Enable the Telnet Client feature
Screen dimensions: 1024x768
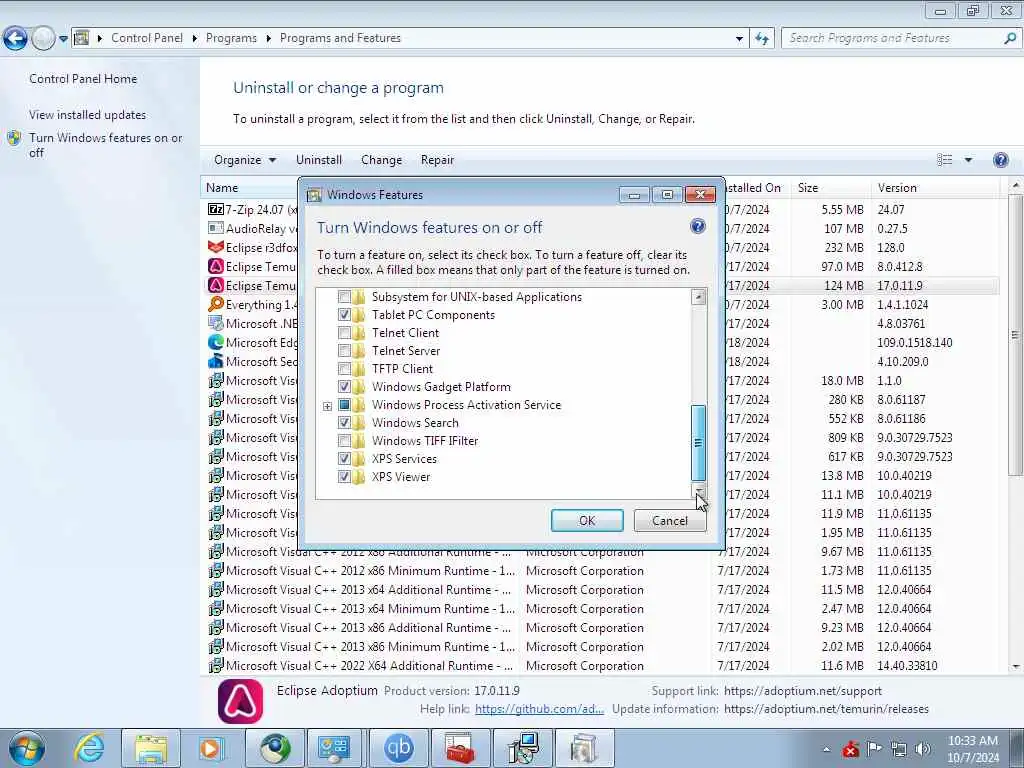pyautogui.click(x=344, y=333)
